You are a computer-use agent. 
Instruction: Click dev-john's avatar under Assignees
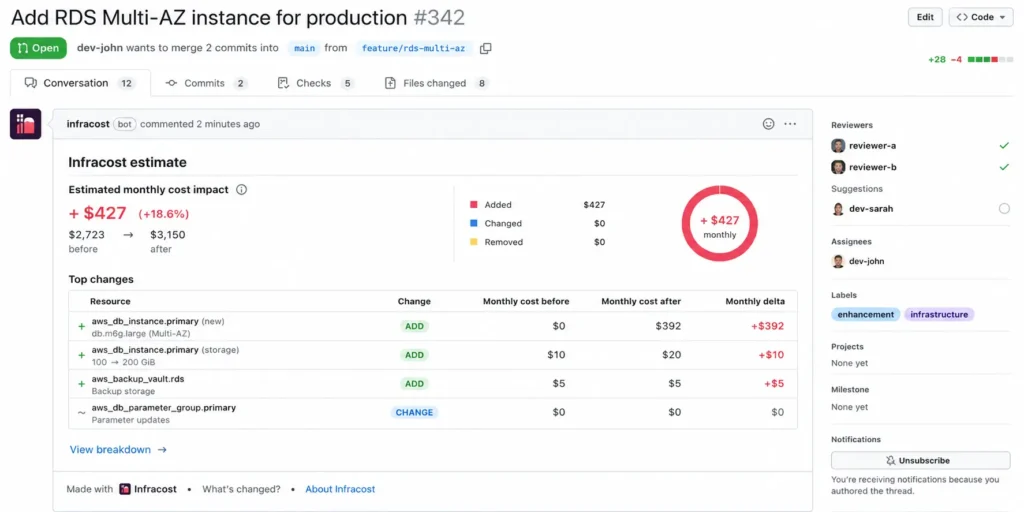coord(838,261)
